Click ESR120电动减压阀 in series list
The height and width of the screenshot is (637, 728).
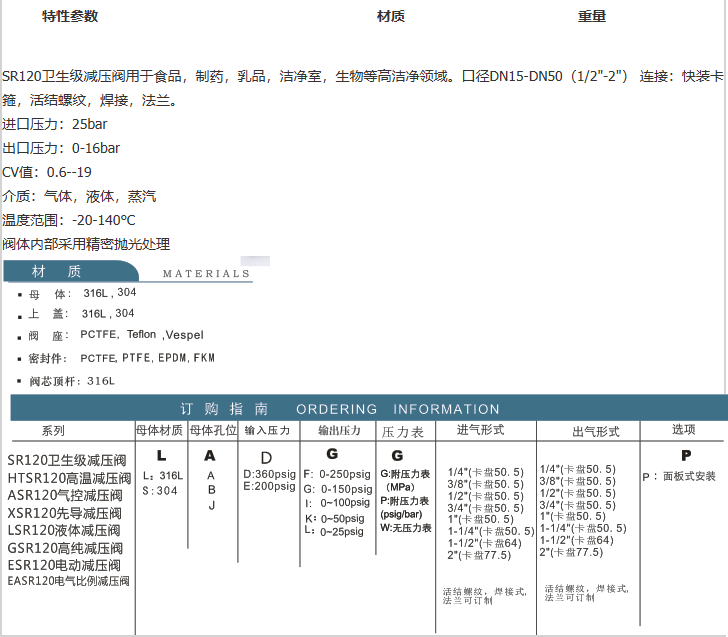pyautogui.click(x=64, y=565)
